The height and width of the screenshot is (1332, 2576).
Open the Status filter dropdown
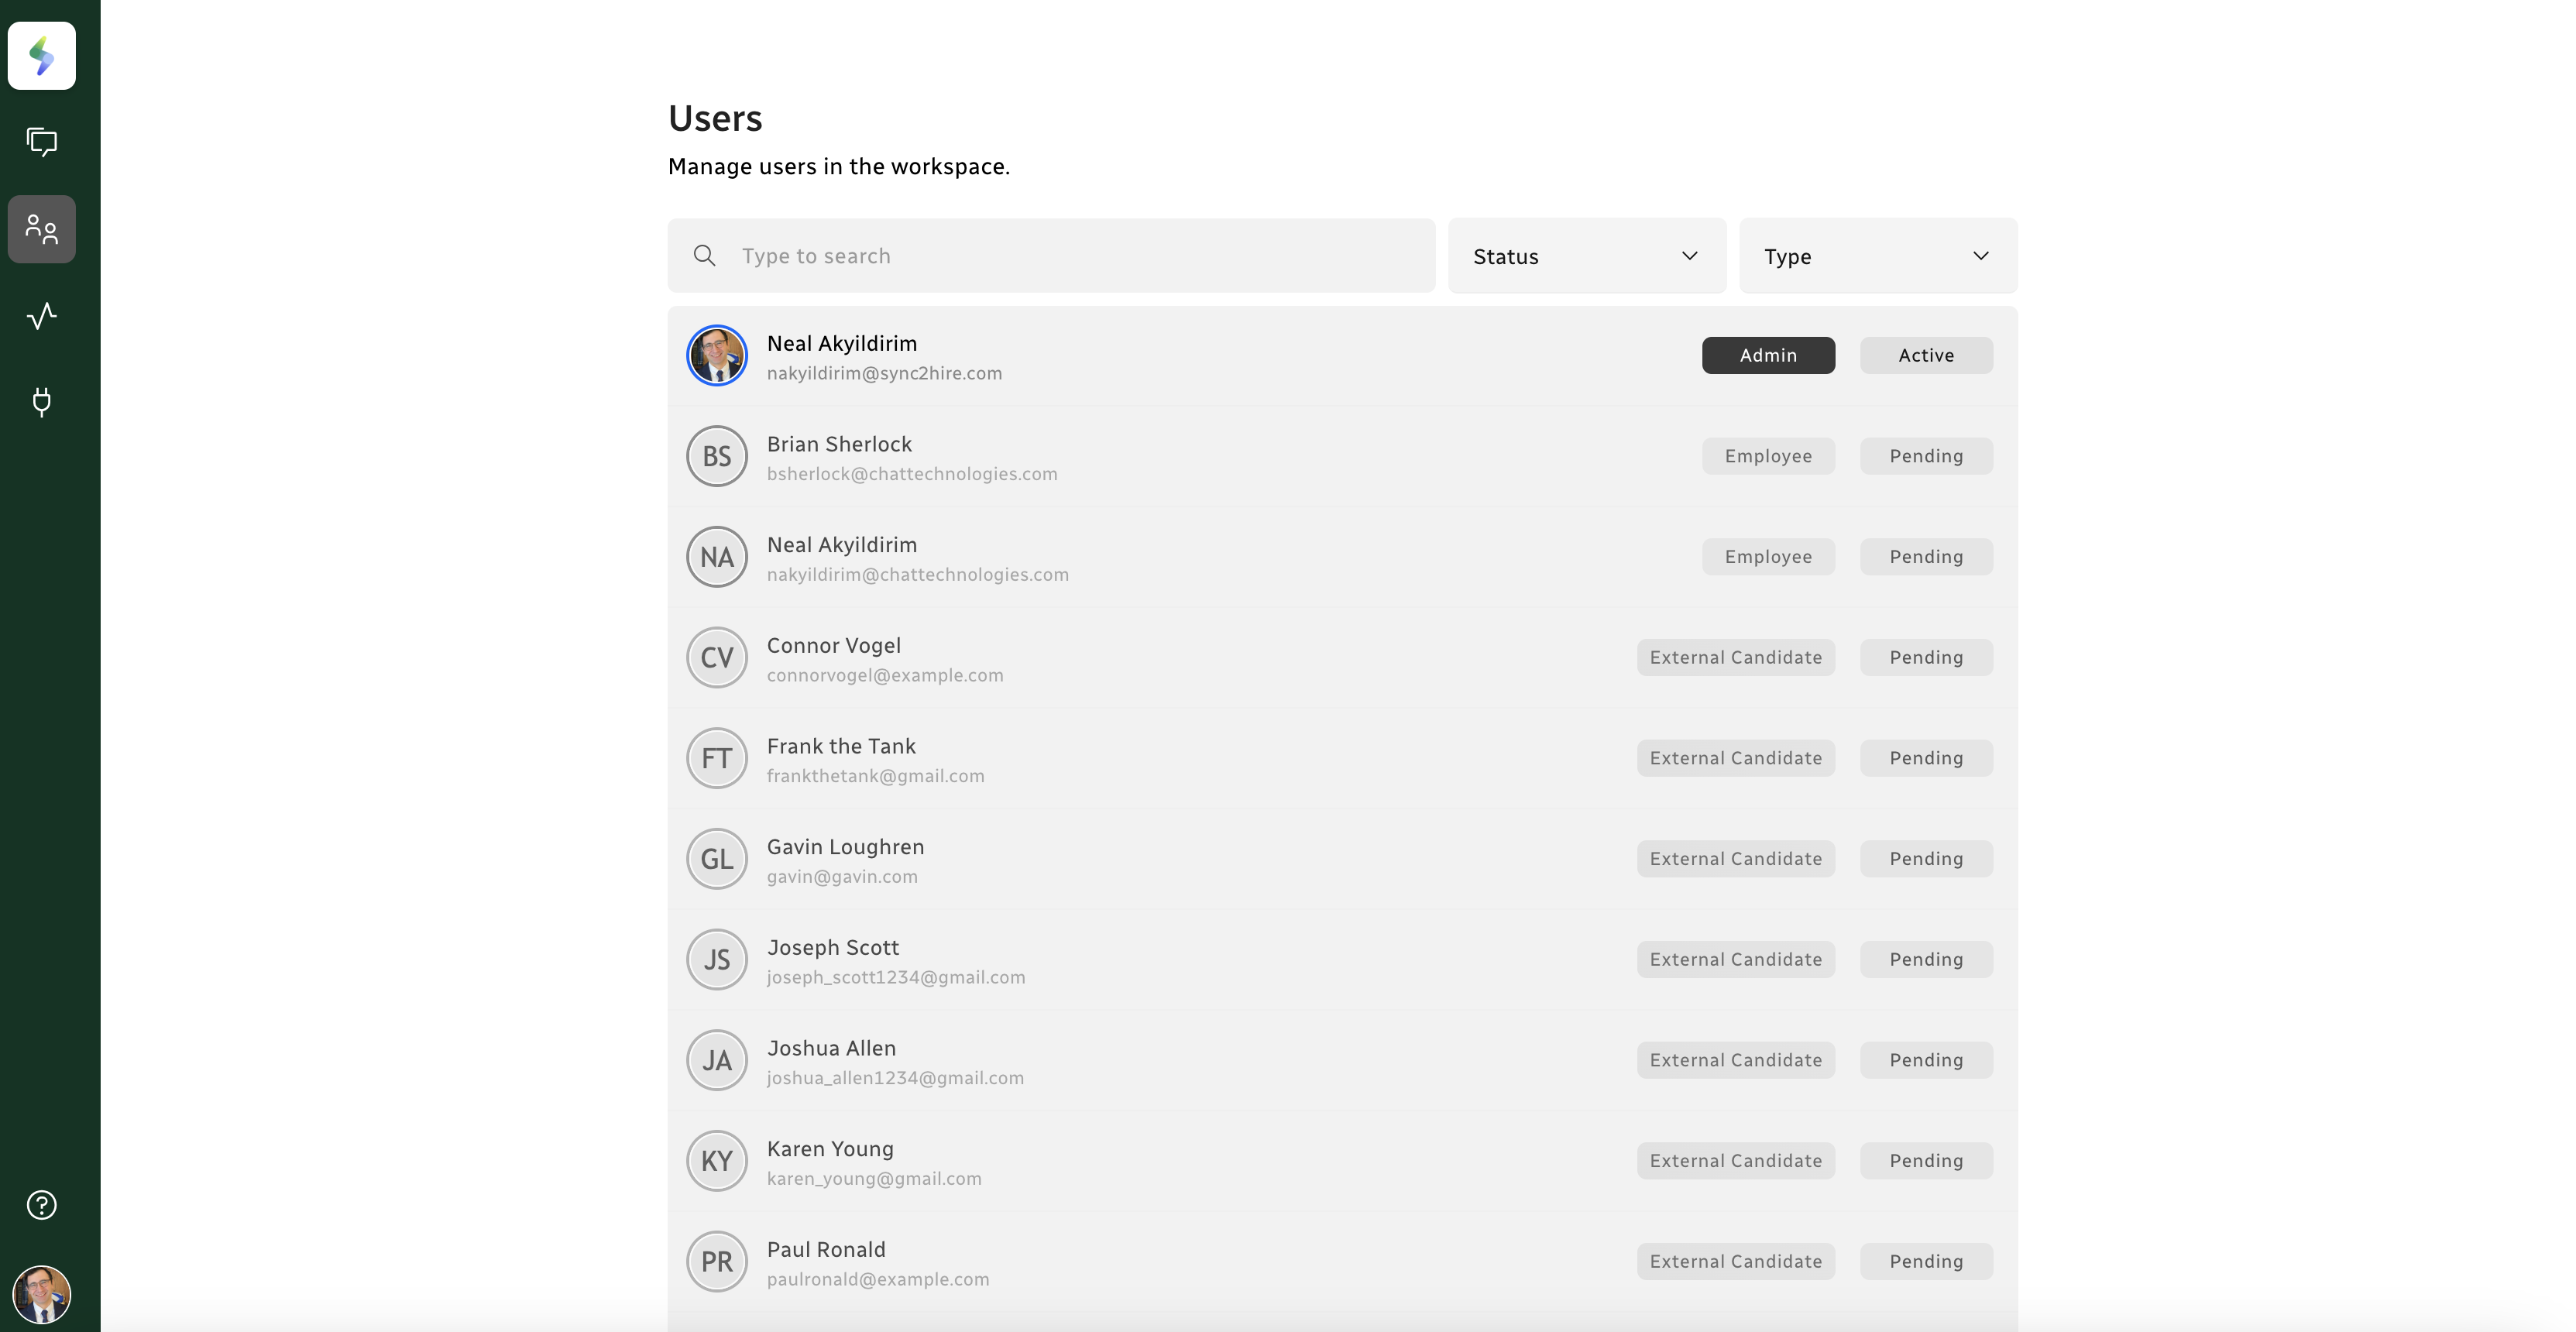pyautogui.click(x=1587, y=256)
